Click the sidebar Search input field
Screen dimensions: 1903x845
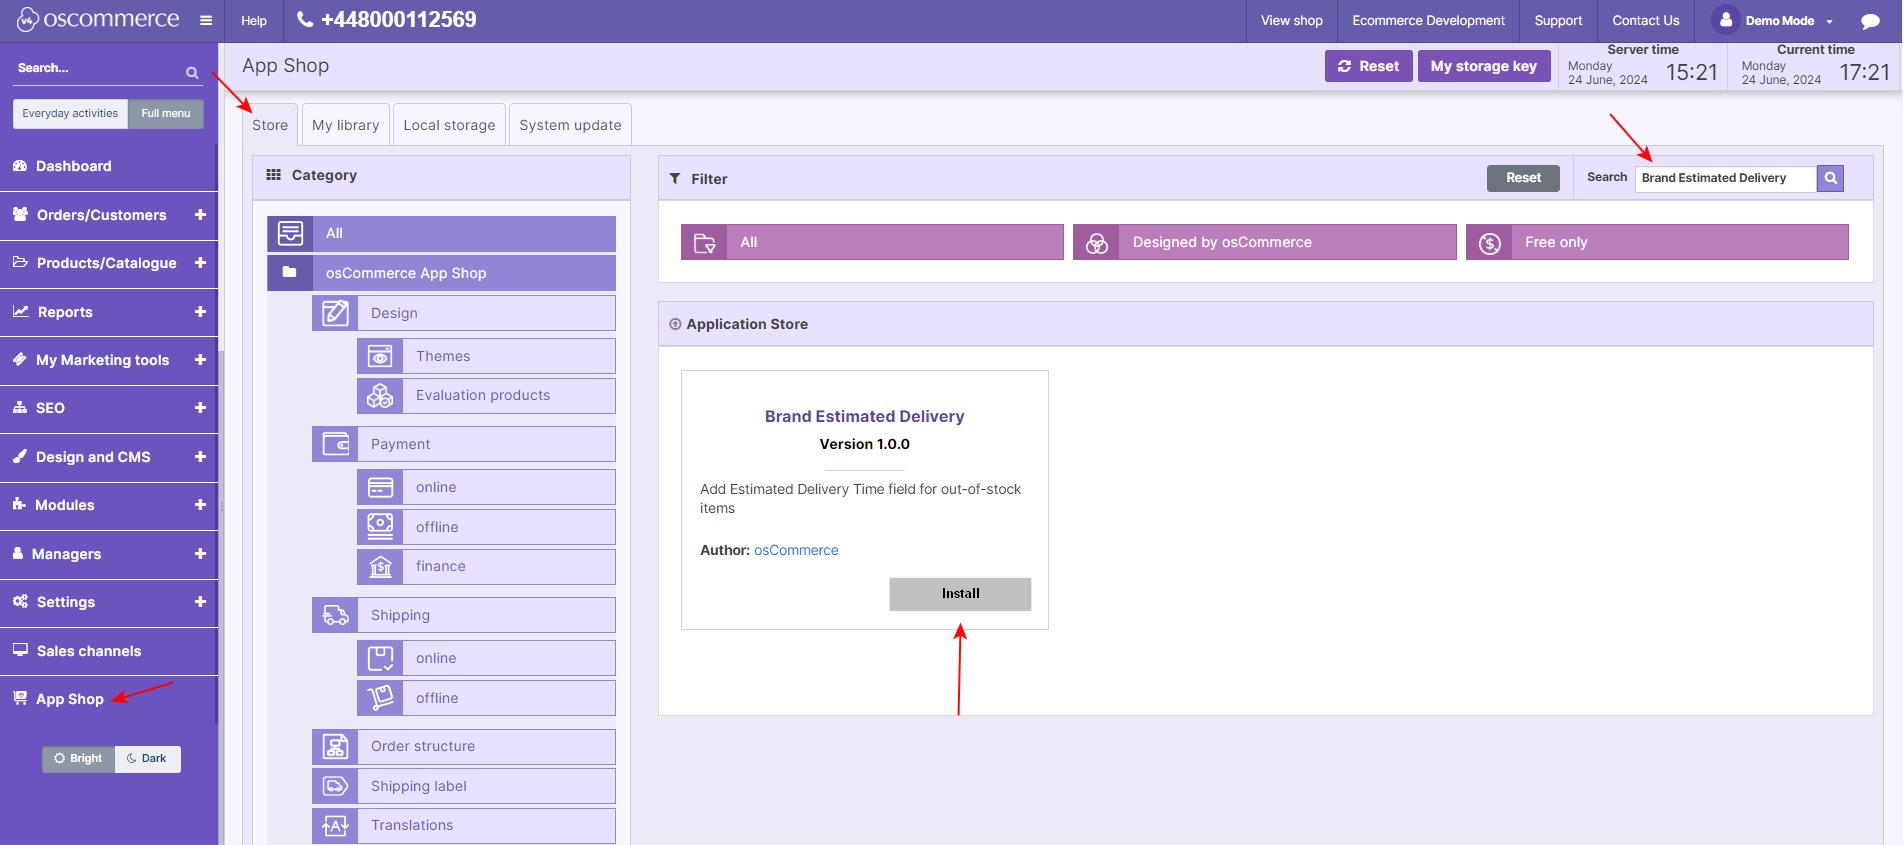pos(96,69)
